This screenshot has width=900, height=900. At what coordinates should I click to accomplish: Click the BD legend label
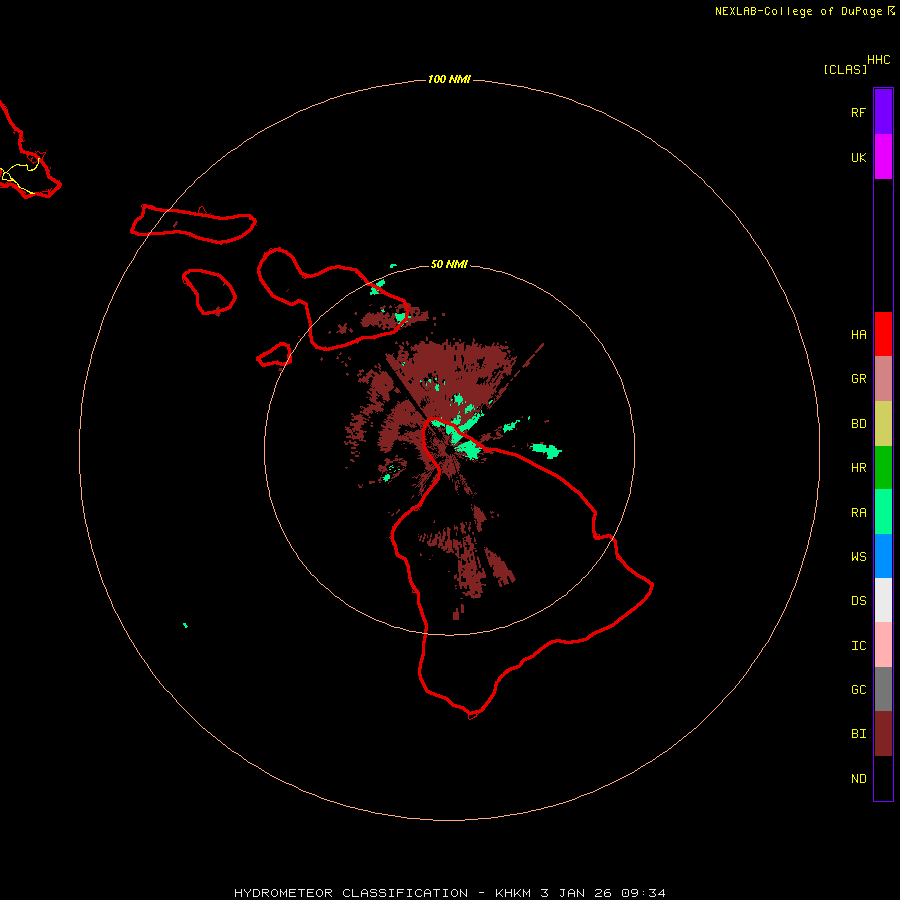858,424
